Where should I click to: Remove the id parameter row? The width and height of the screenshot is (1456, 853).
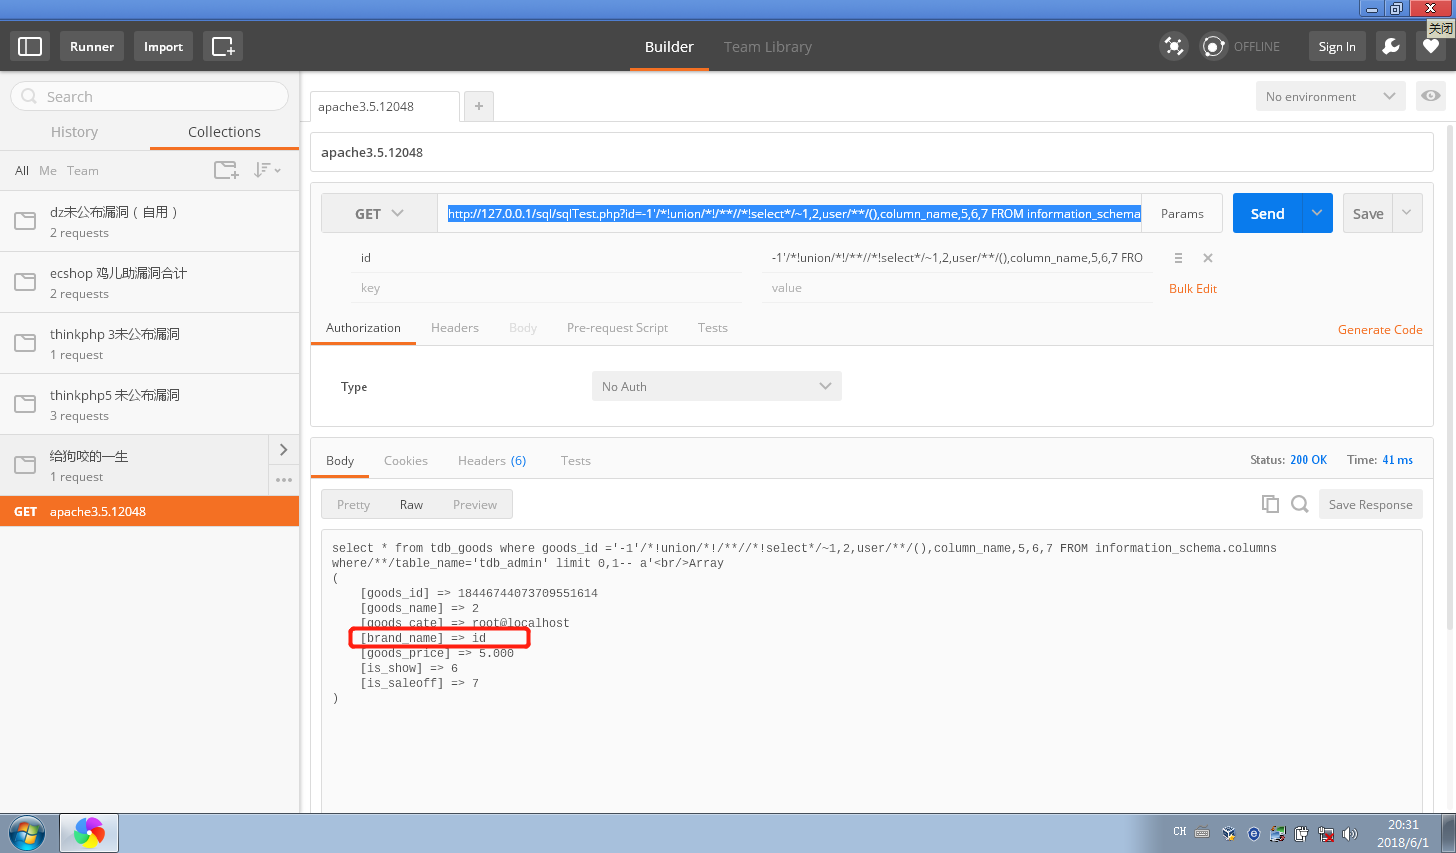coord(1208,258)
